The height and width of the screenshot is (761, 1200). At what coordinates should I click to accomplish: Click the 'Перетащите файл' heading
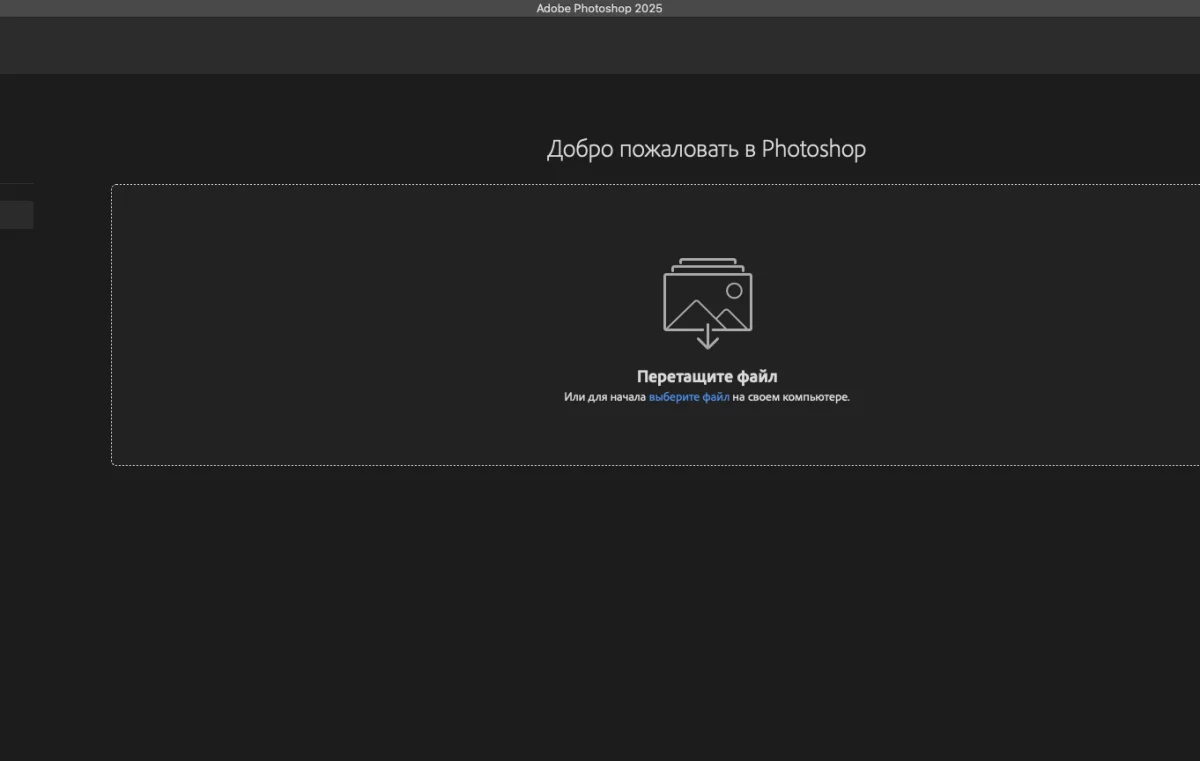707,377
